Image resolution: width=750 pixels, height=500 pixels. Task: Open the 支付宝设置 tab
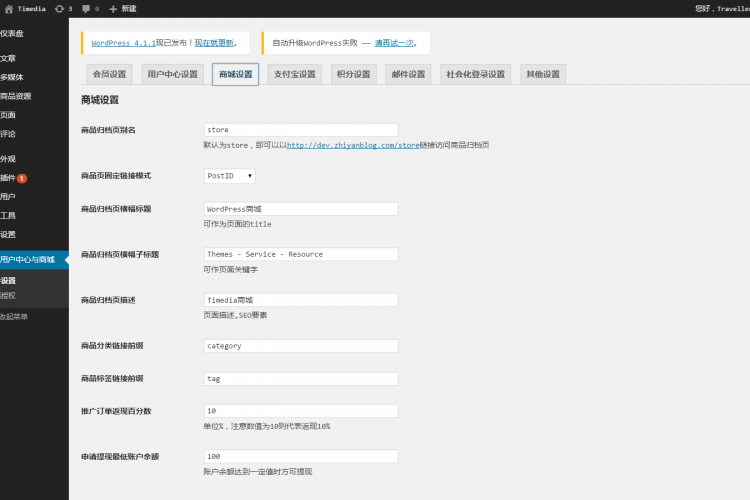coord(295,74)
